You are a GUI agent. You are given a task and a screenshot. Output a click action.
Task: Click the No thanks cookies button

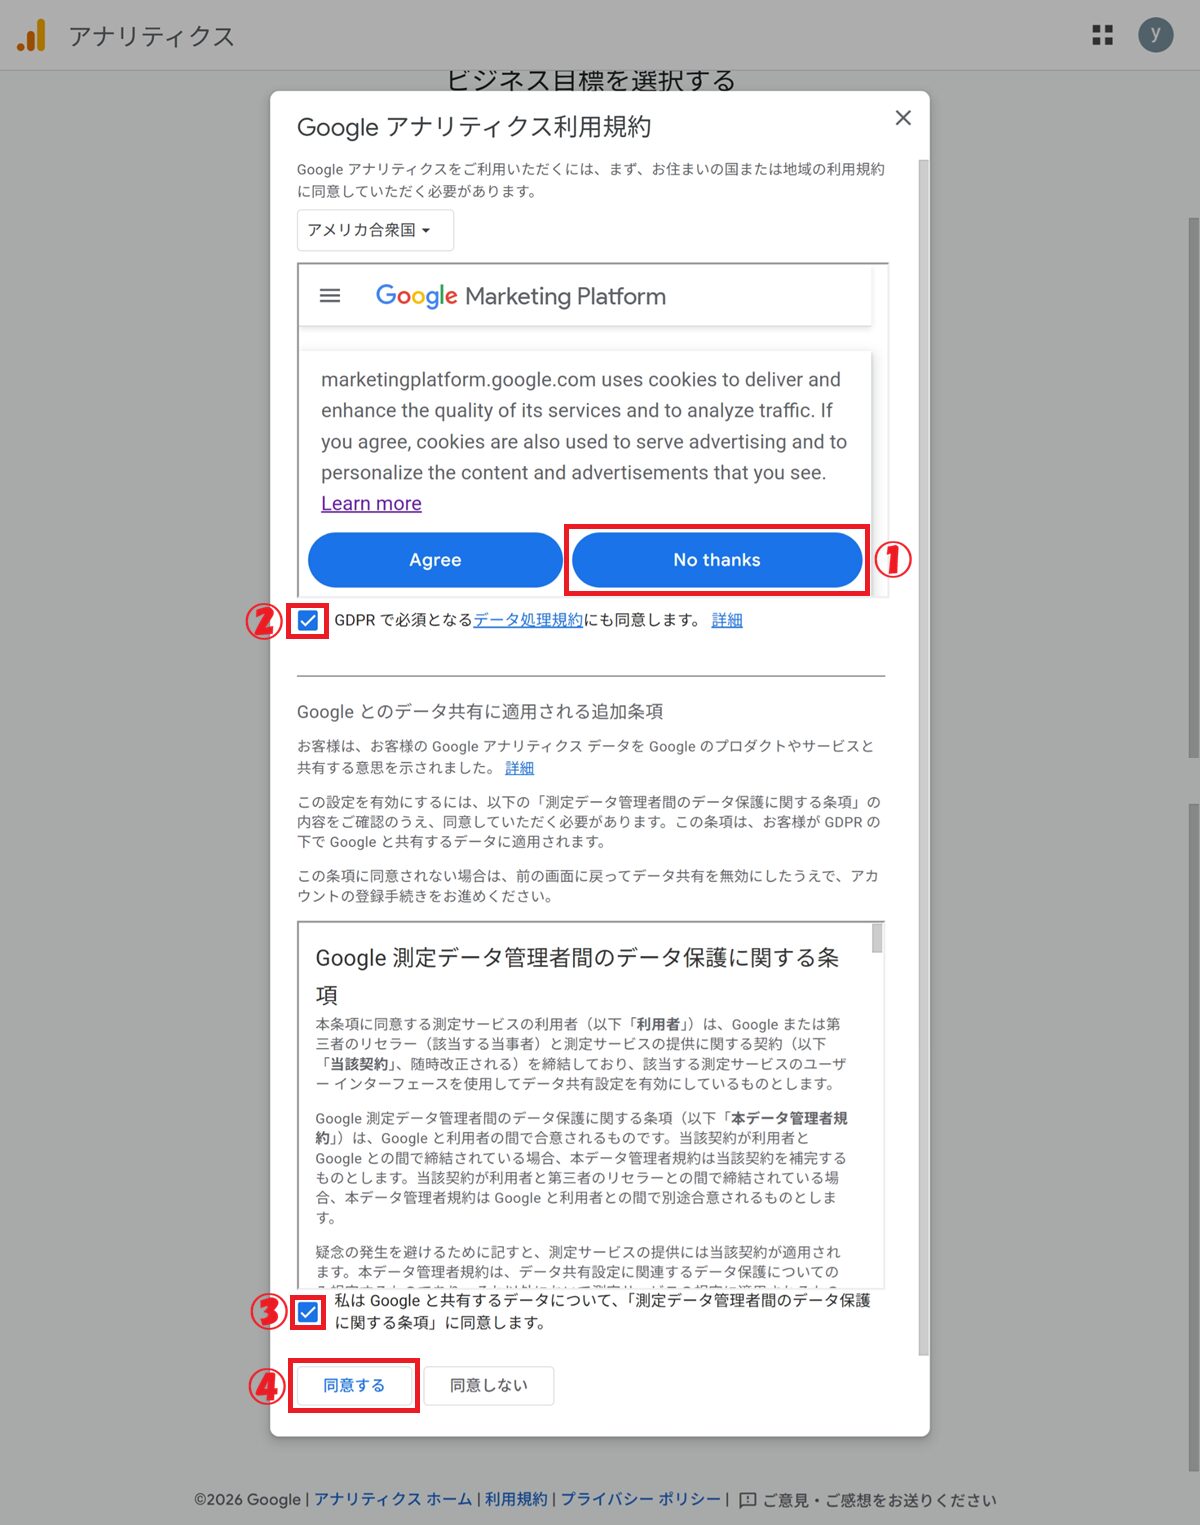[x=716, y=560]
